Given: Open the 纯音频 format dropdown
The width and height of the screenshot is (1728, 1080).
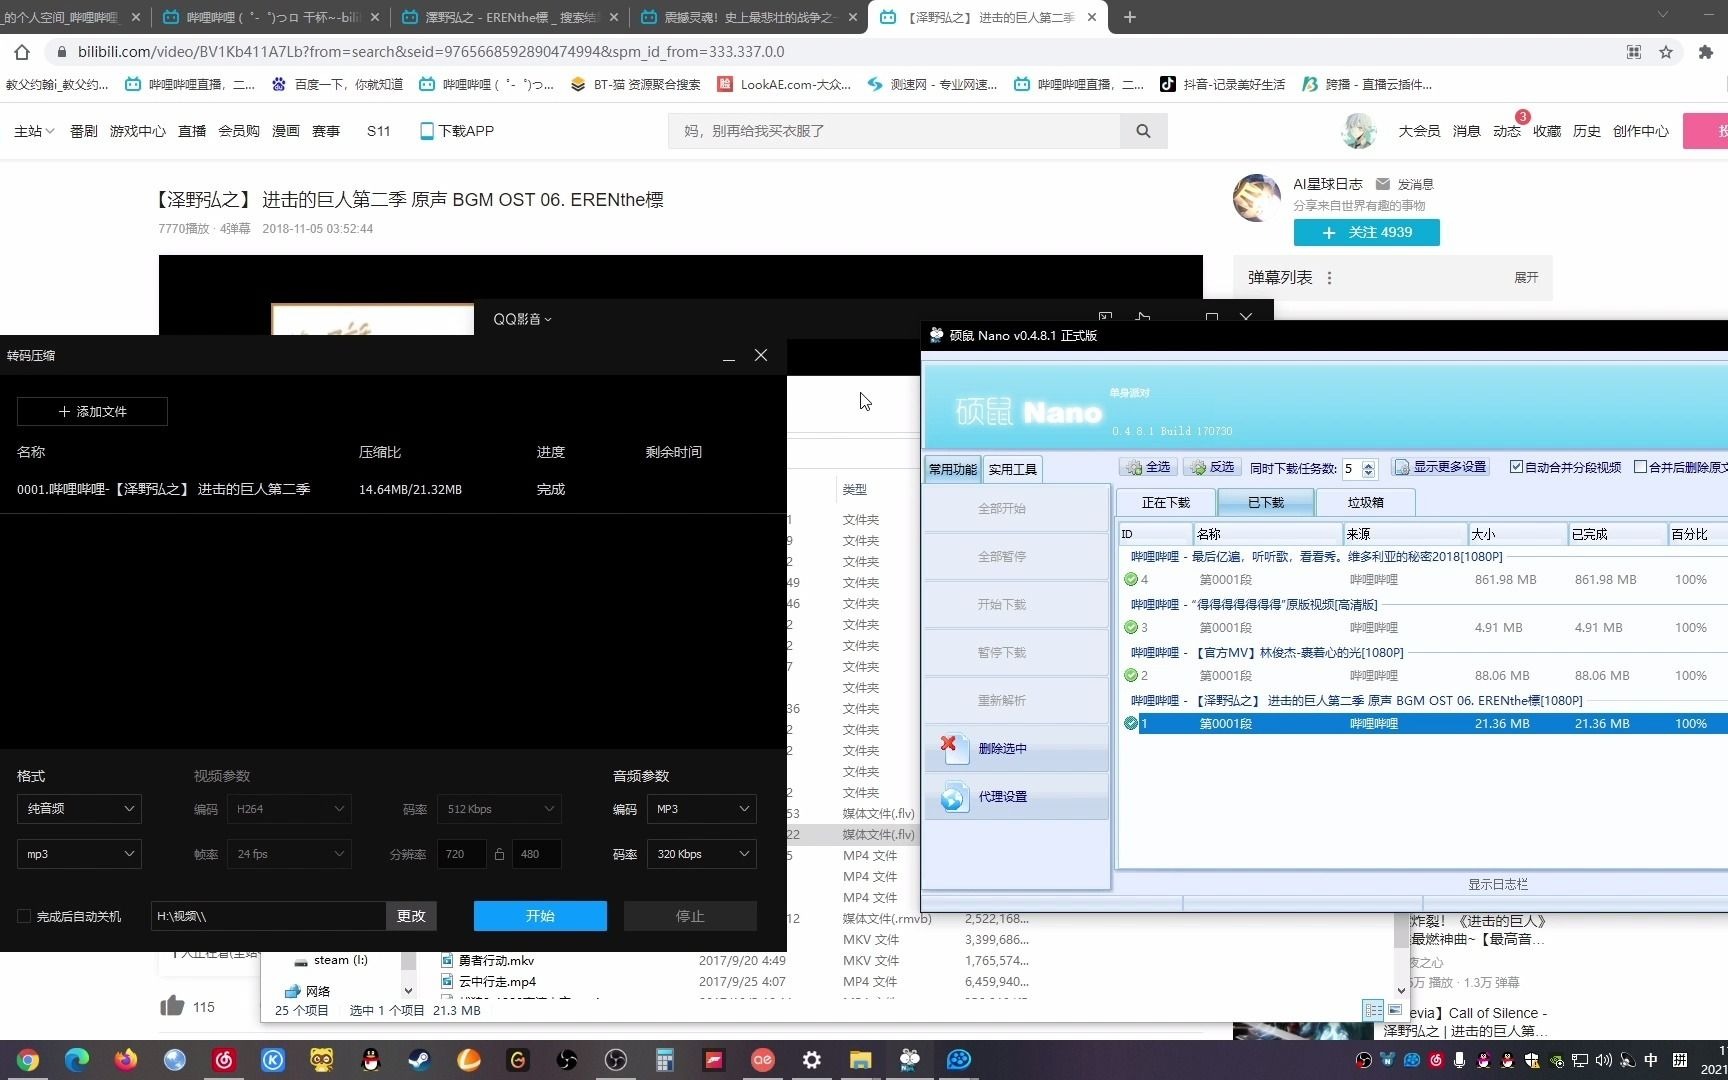Looking at the screenshot, I should pyautogui.click(x=79, y=808).
